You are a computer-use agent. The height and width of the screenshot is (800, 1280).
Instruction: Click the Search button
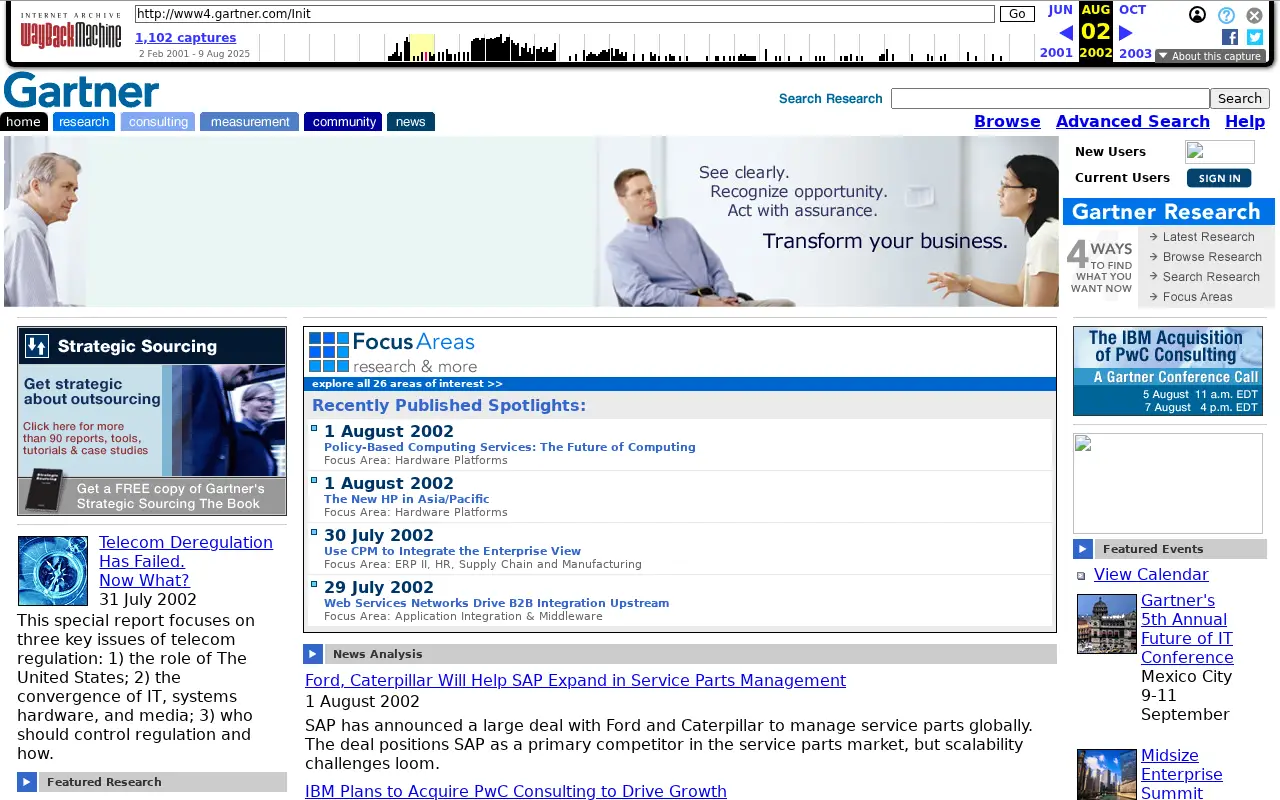[x=1240, y=98]
